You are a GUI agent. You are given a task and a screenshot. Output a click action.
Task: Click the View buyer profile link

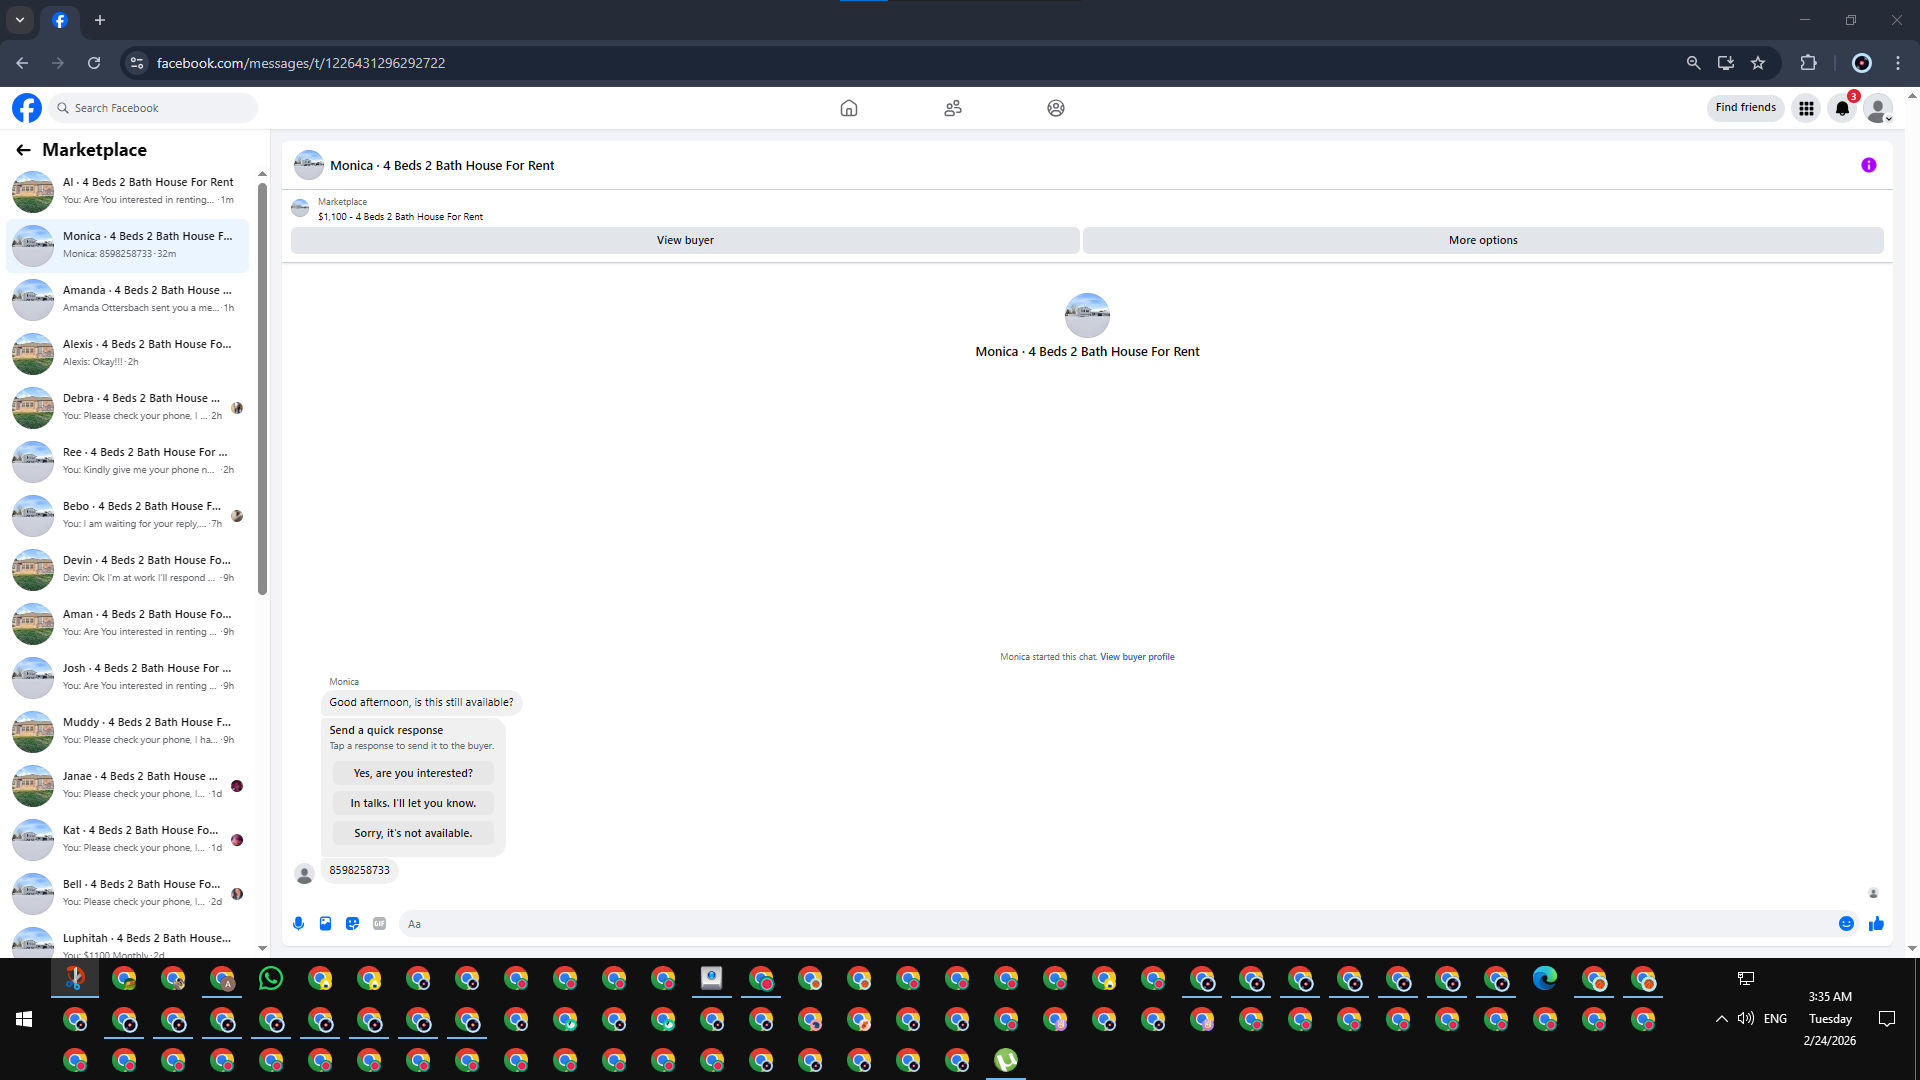point(1137,657)
